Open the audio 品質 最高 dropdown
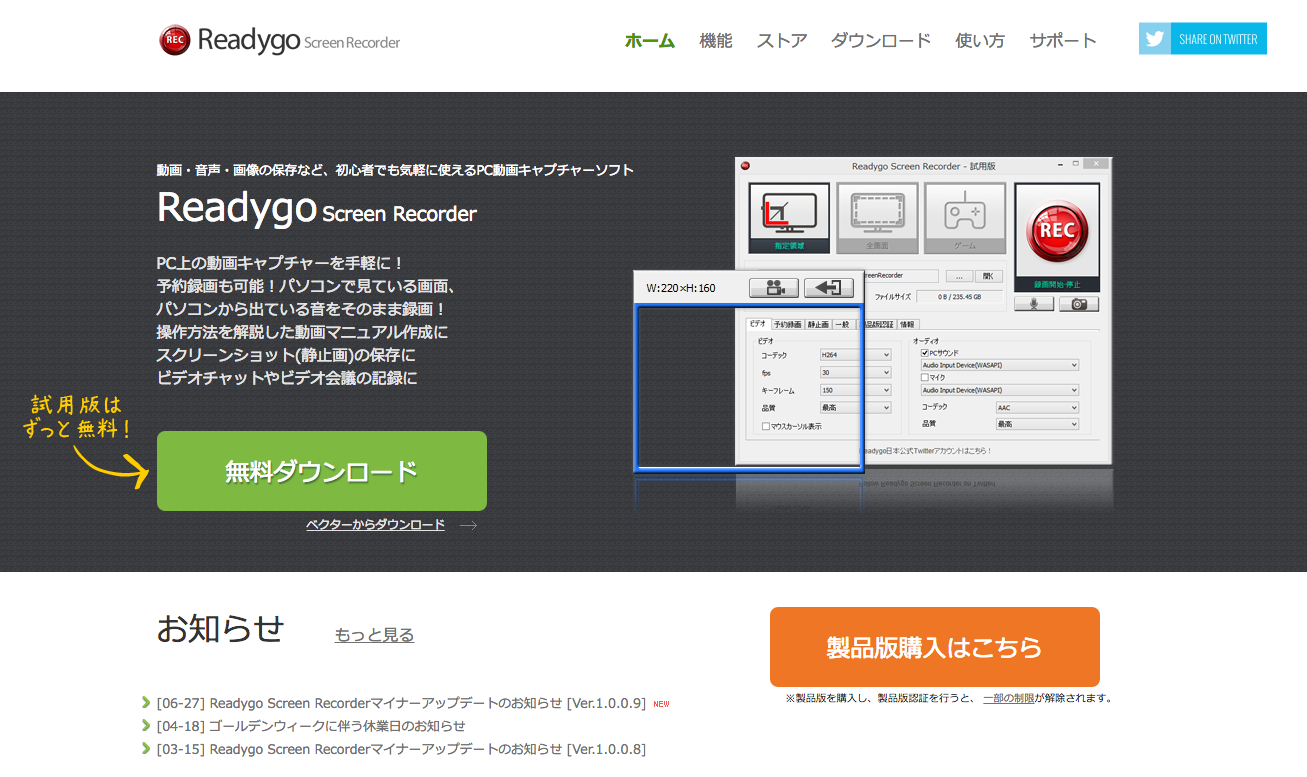The image size is (1307, 777). pyautogui.click(x=1038, y=424)
